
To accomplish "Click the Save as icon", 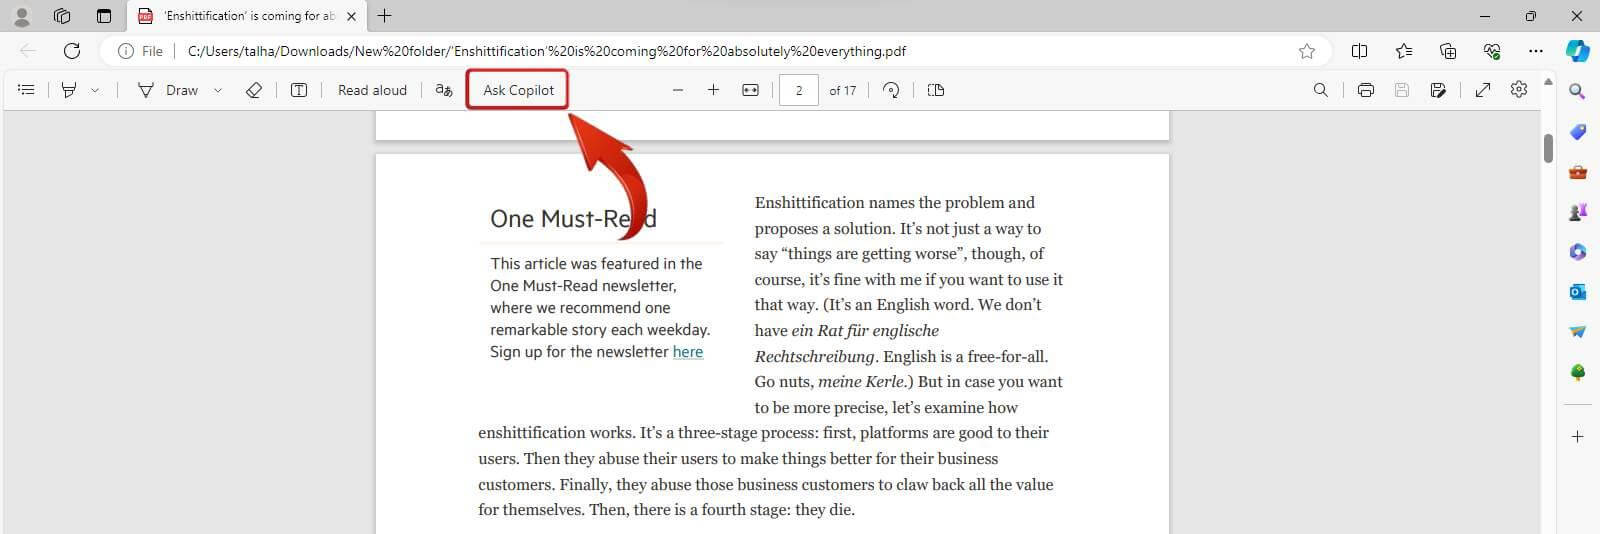I will [x=1438, y=90].
